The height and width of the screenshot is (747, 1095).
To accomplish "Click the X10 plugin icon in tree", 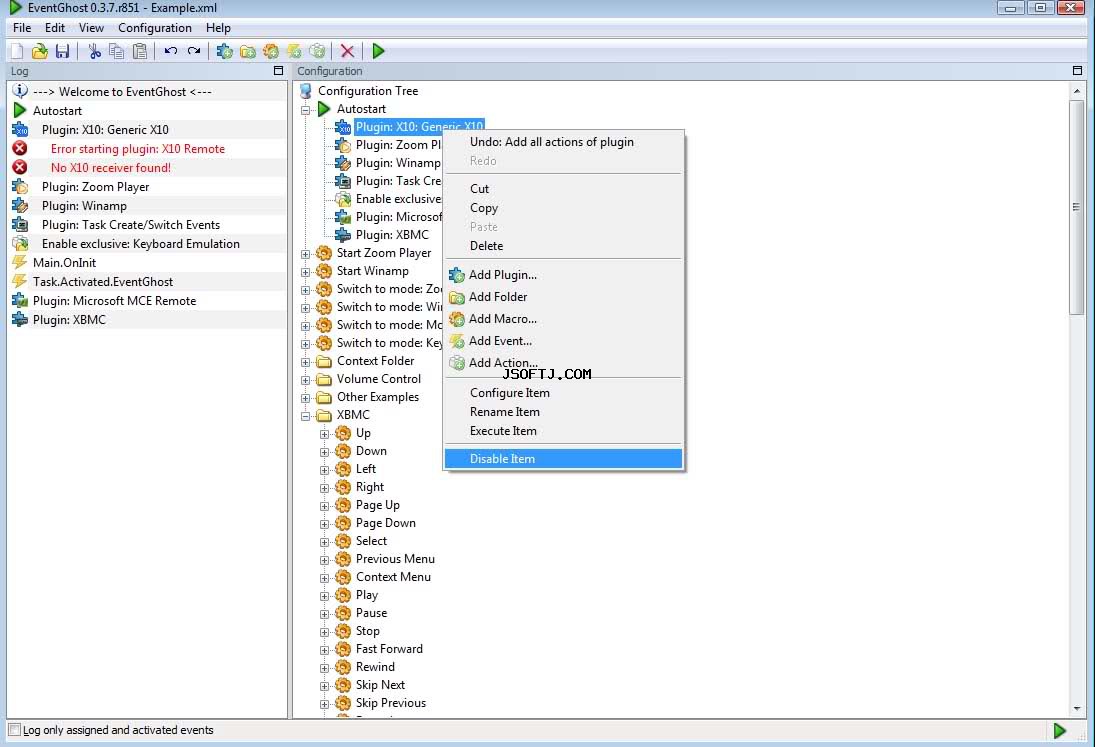I will [343, 127].
